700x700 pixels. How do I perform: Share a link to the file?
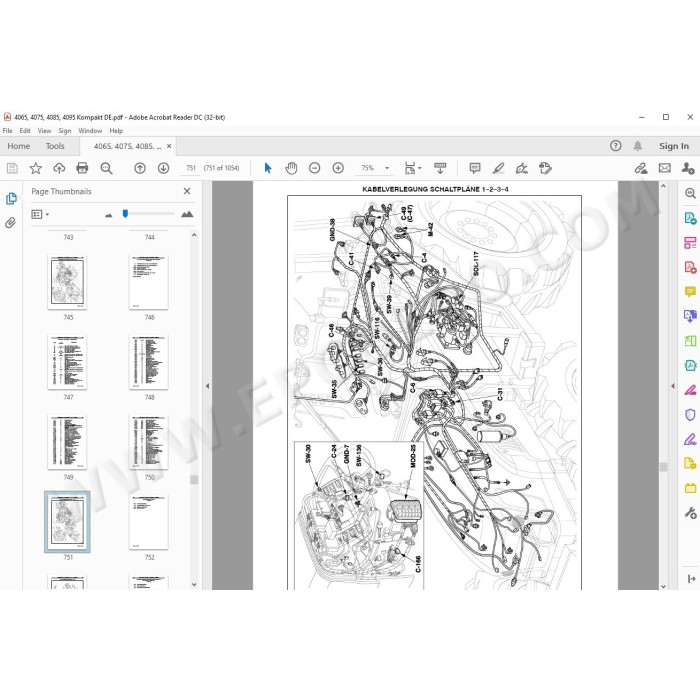click(x=641, y=168)
